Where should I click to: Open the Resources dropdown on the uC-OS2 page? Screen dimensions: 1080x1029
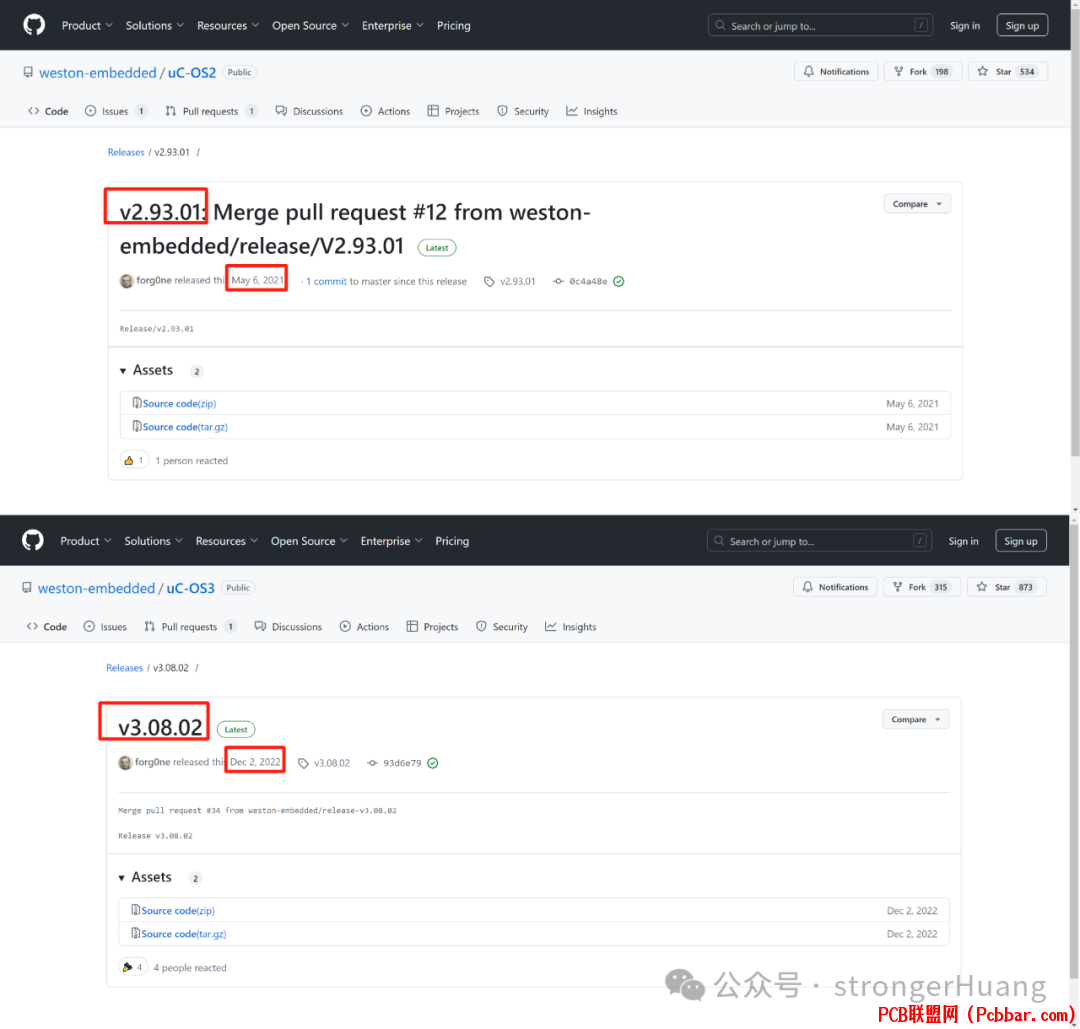(x=228, y=25)
